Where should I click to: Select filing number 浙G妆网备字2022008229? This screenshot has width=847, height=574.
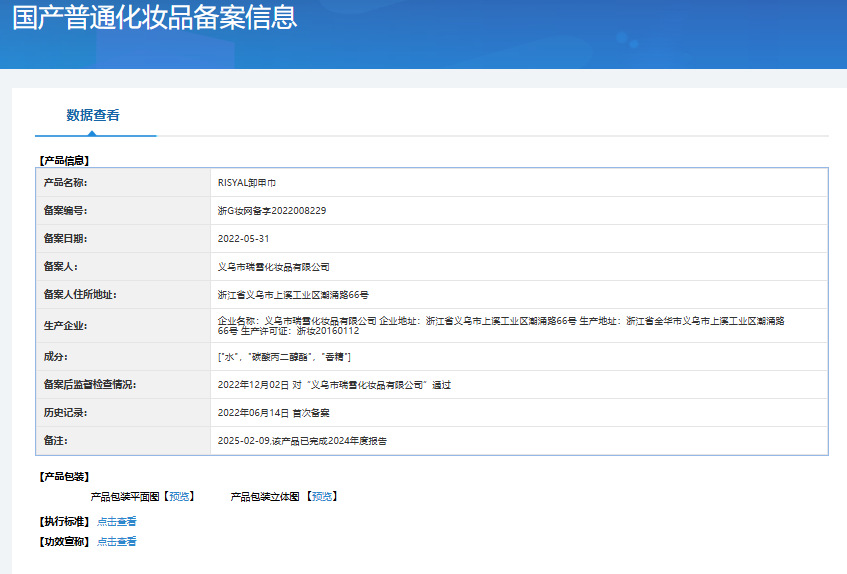(272, 211)
